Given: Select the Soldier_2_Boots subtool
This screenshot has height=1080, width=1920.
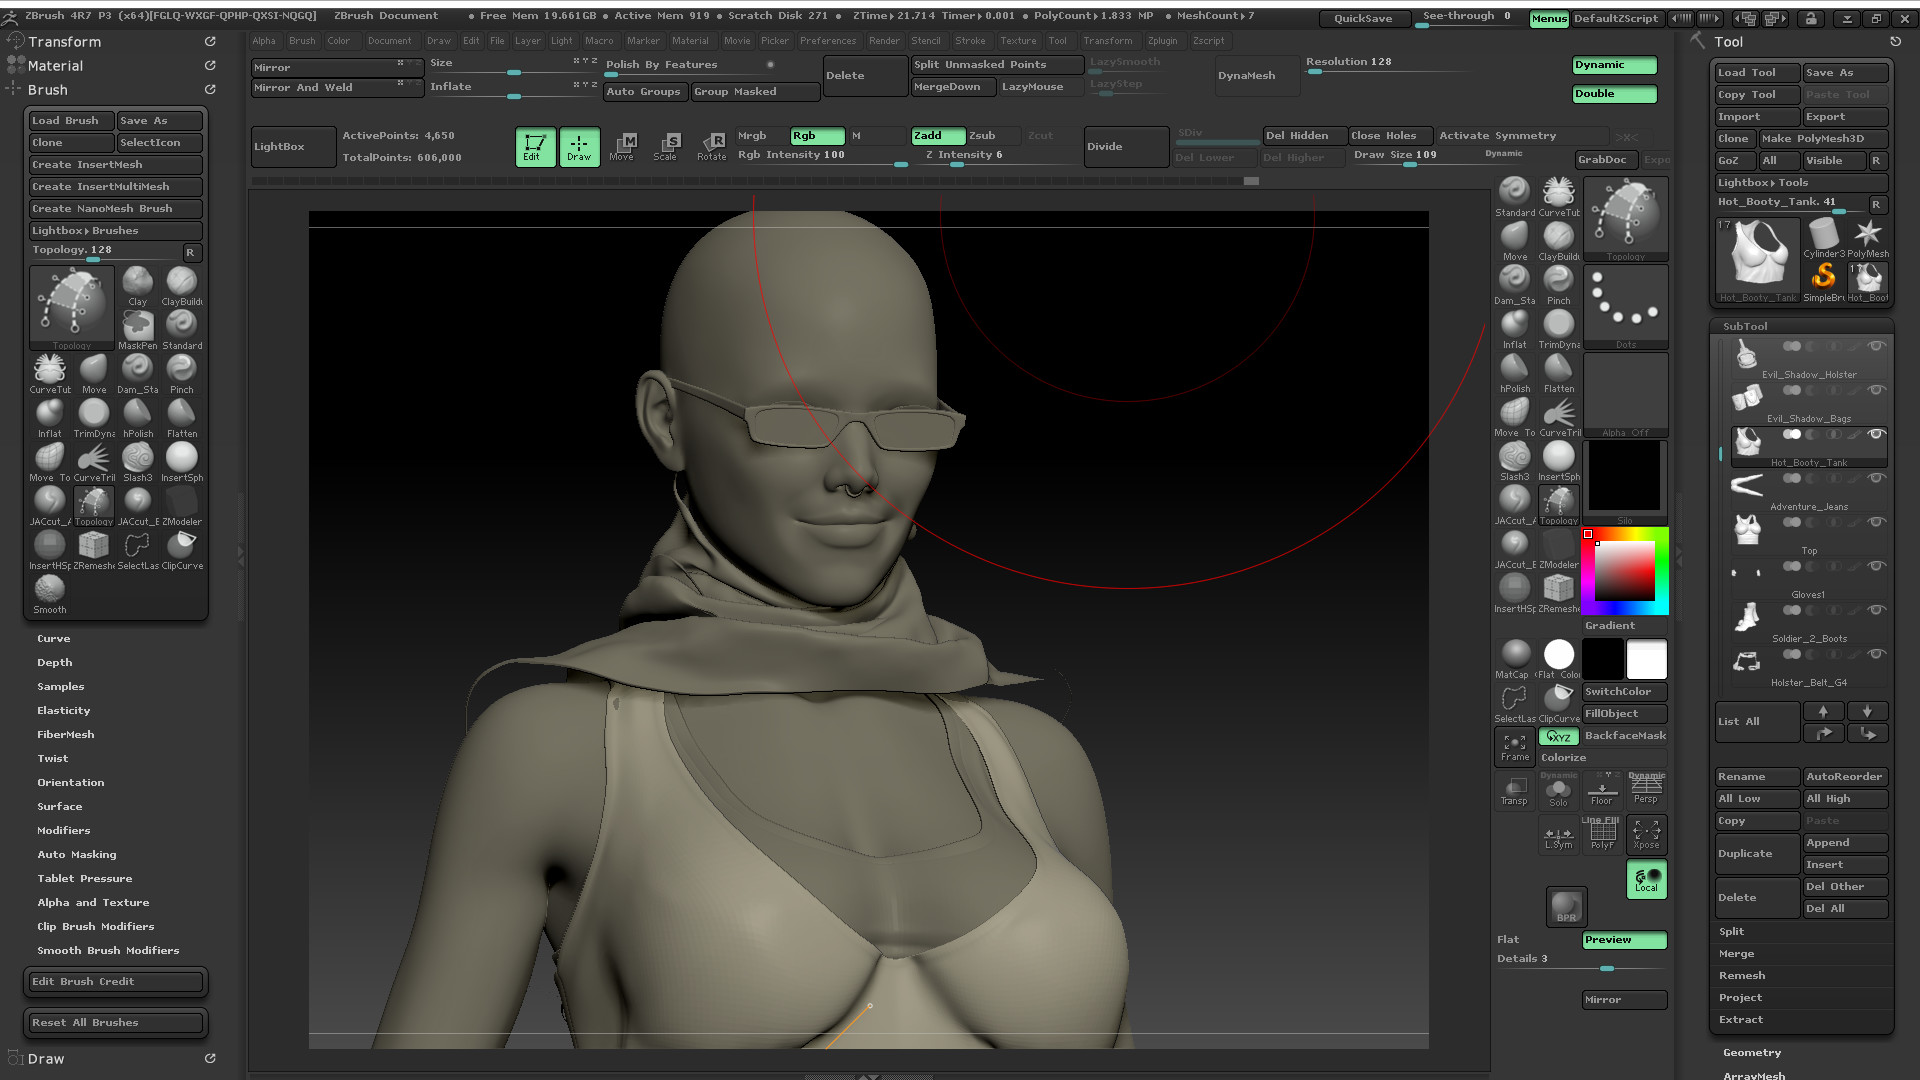Looking at the screenshot, I should [1809, 625].
